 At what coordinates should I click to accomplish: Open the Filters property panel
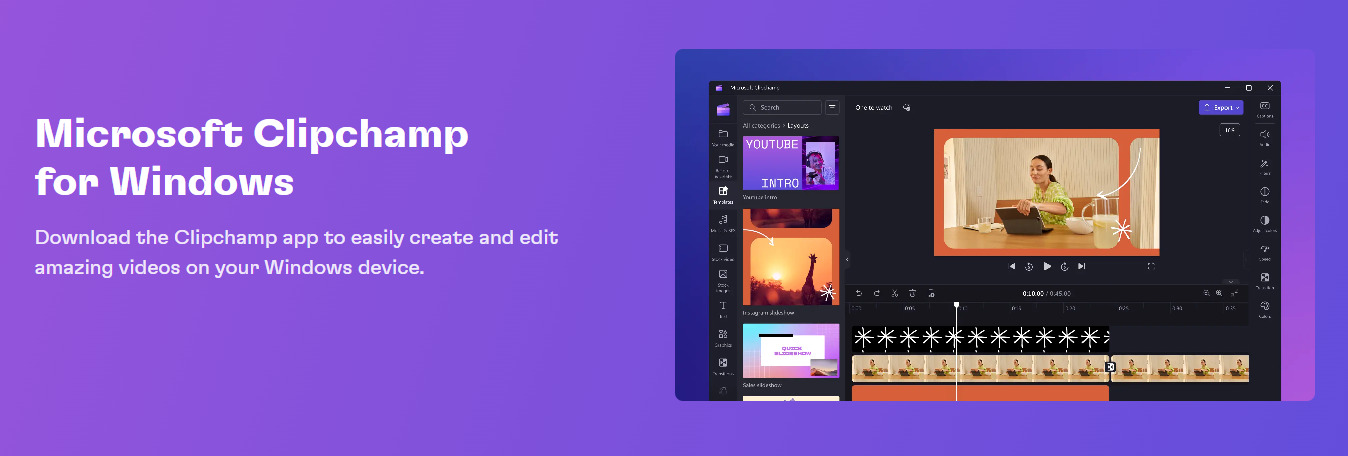(x=1265, y=166)
